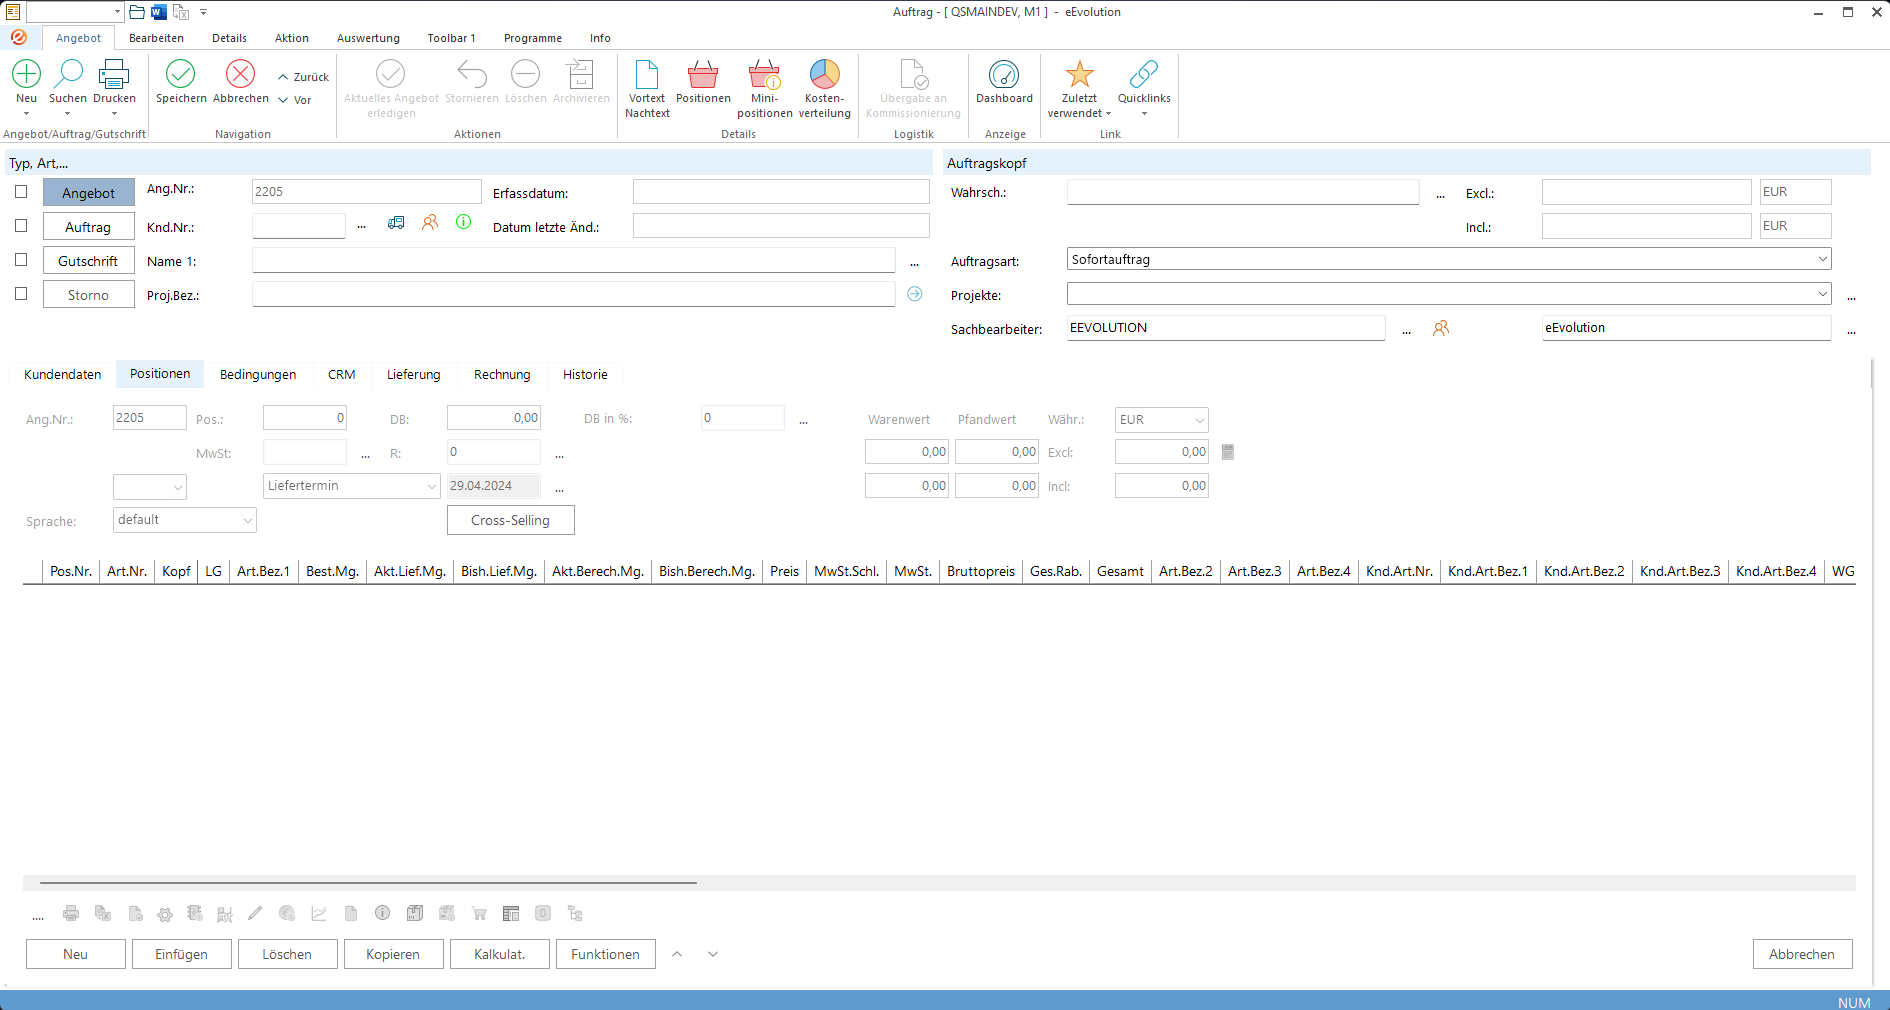1890x1010 pixels.
Task: Click the Funktionen button
Action: point(605,954)
